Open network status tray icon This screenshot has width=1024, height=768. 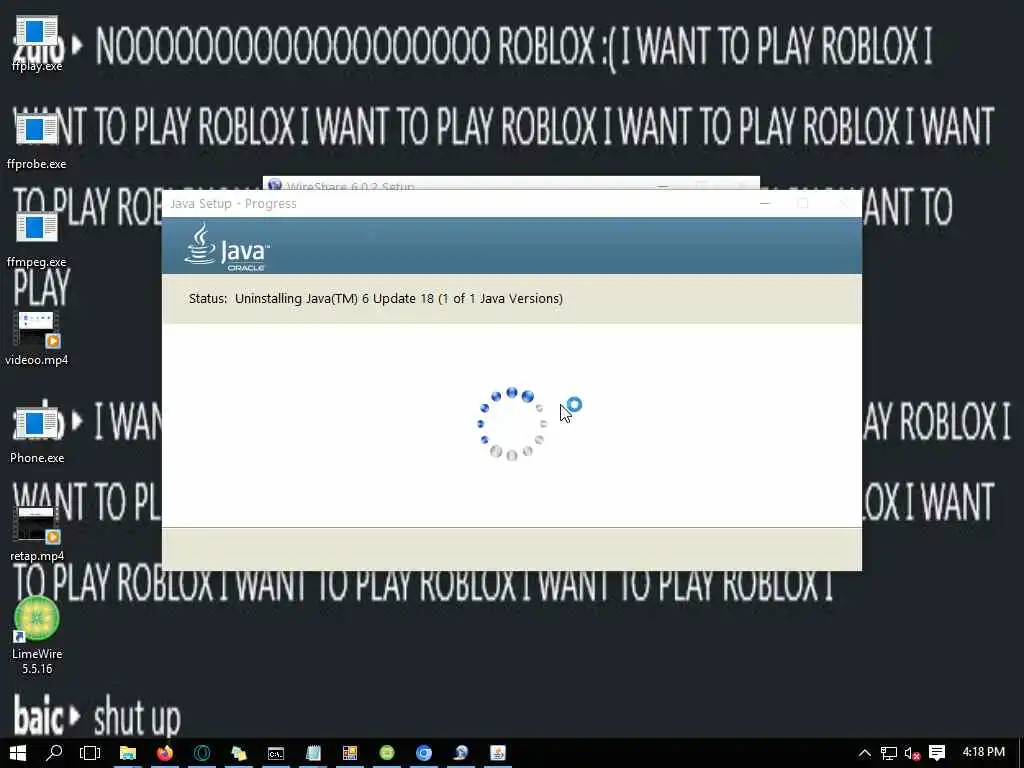[888, 753]
